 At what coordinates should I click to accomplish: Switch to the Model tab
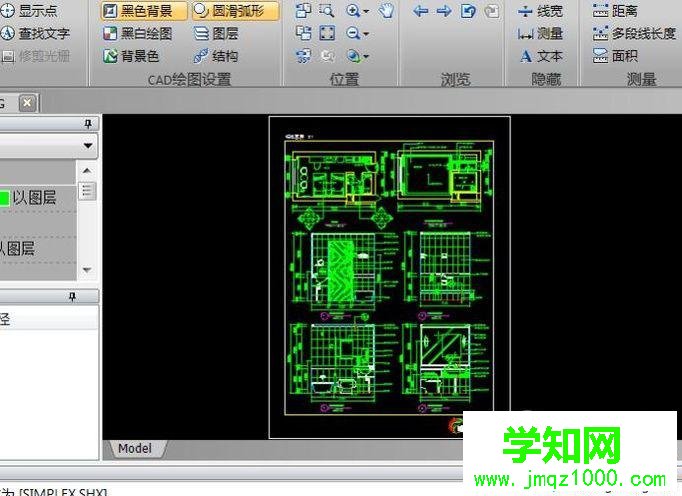[x=135, y=449]
